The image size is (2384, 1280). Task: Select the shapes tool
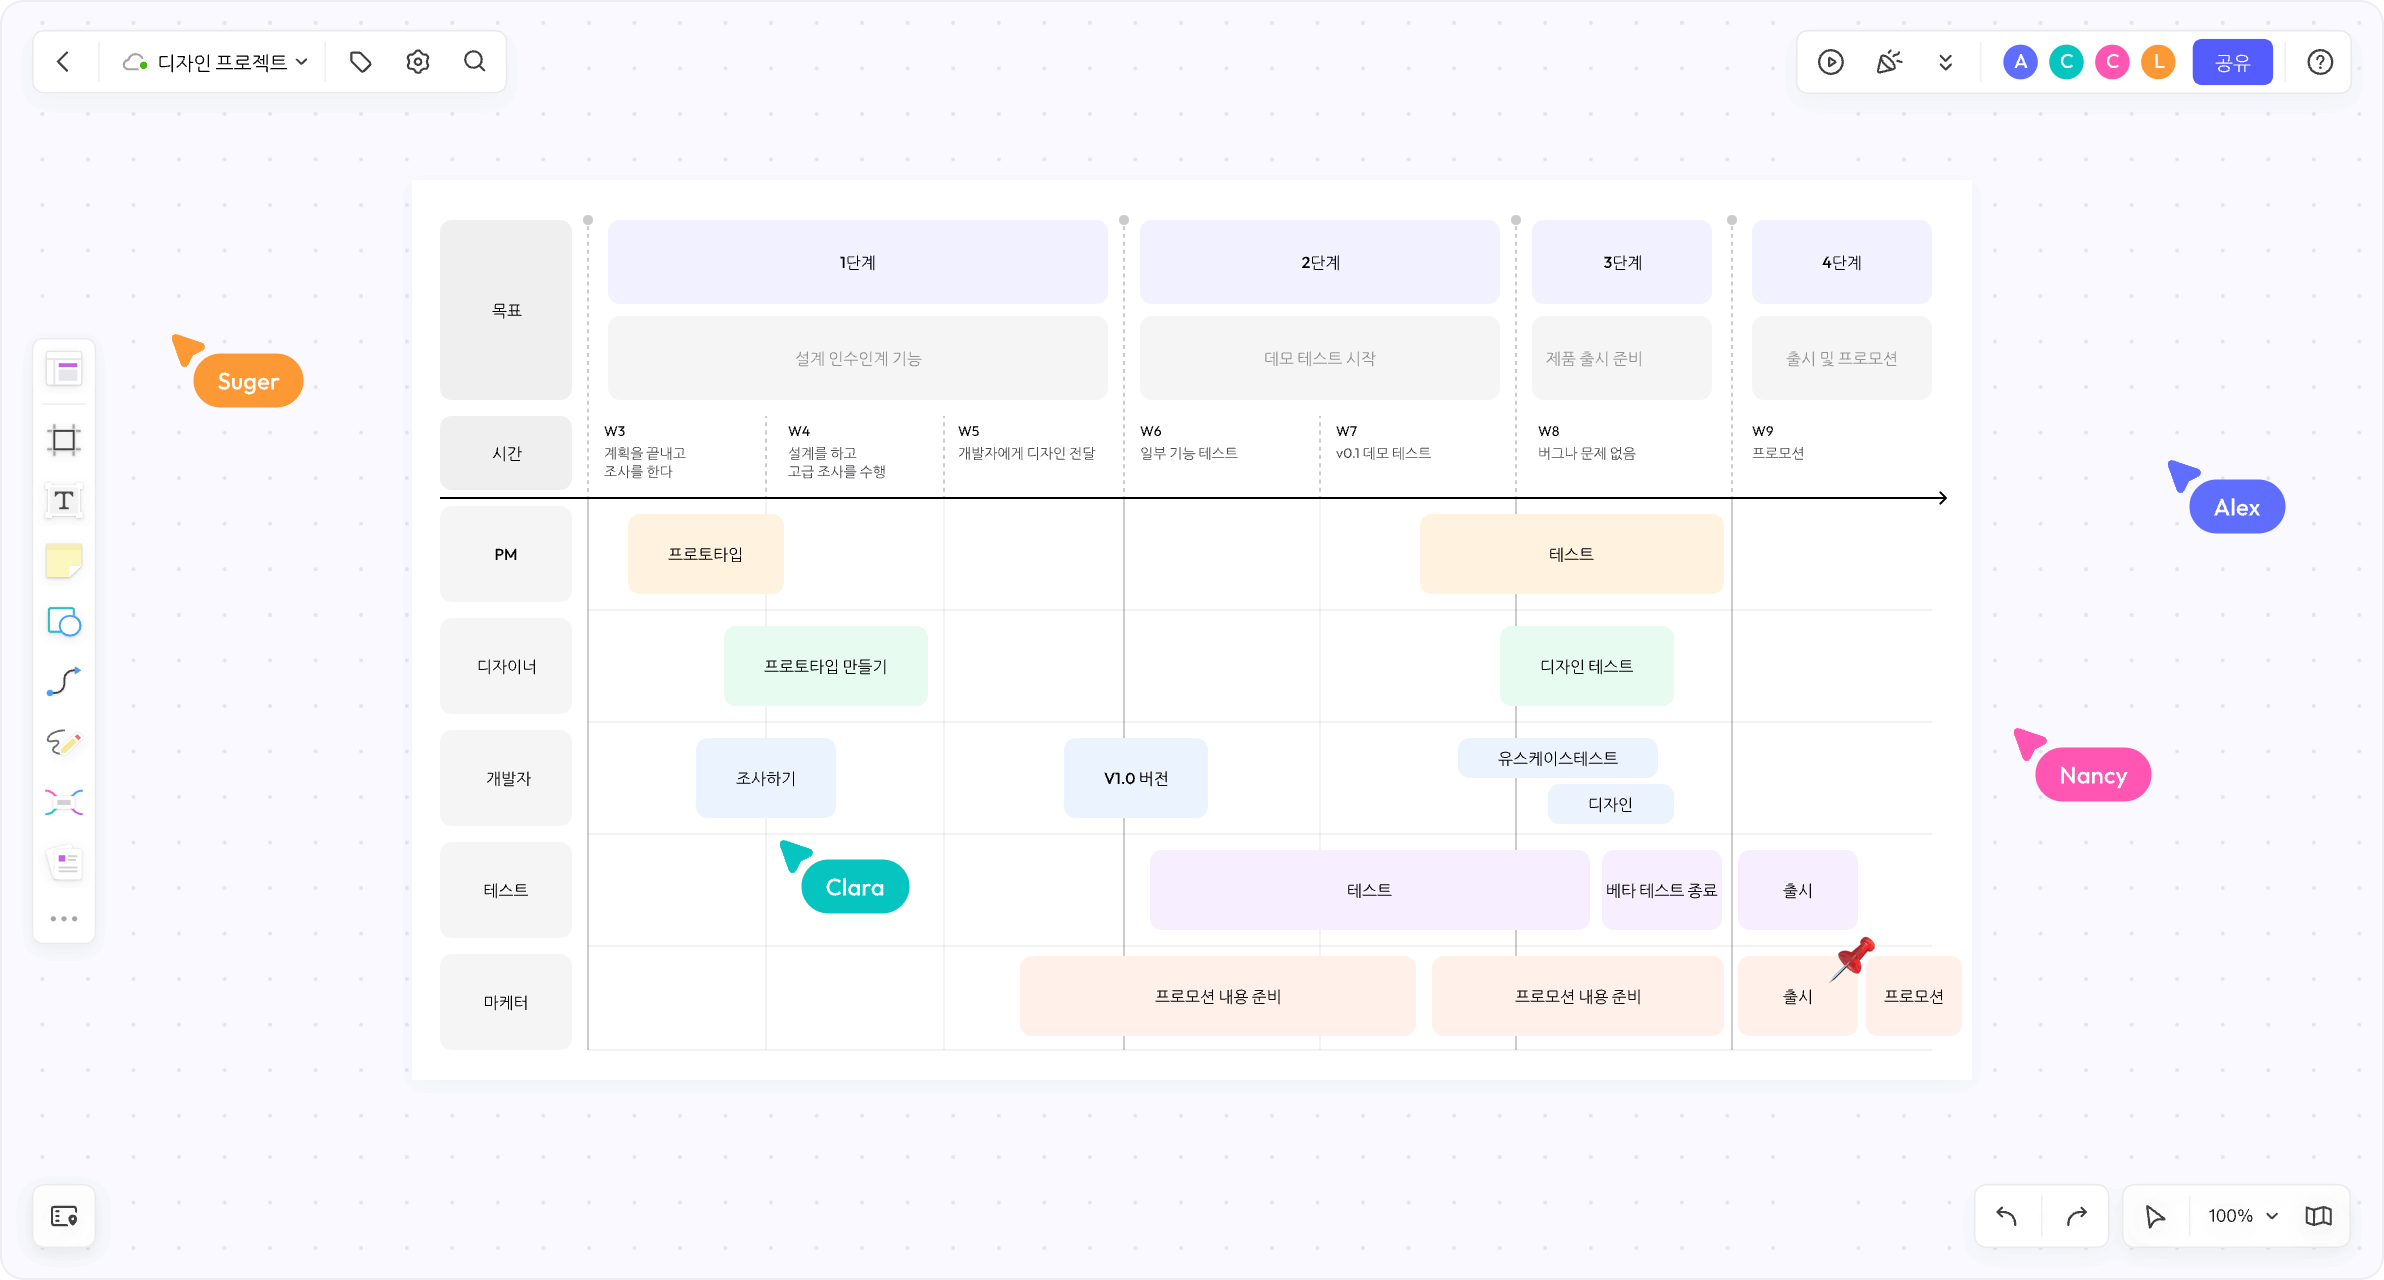tap(64, 622)
